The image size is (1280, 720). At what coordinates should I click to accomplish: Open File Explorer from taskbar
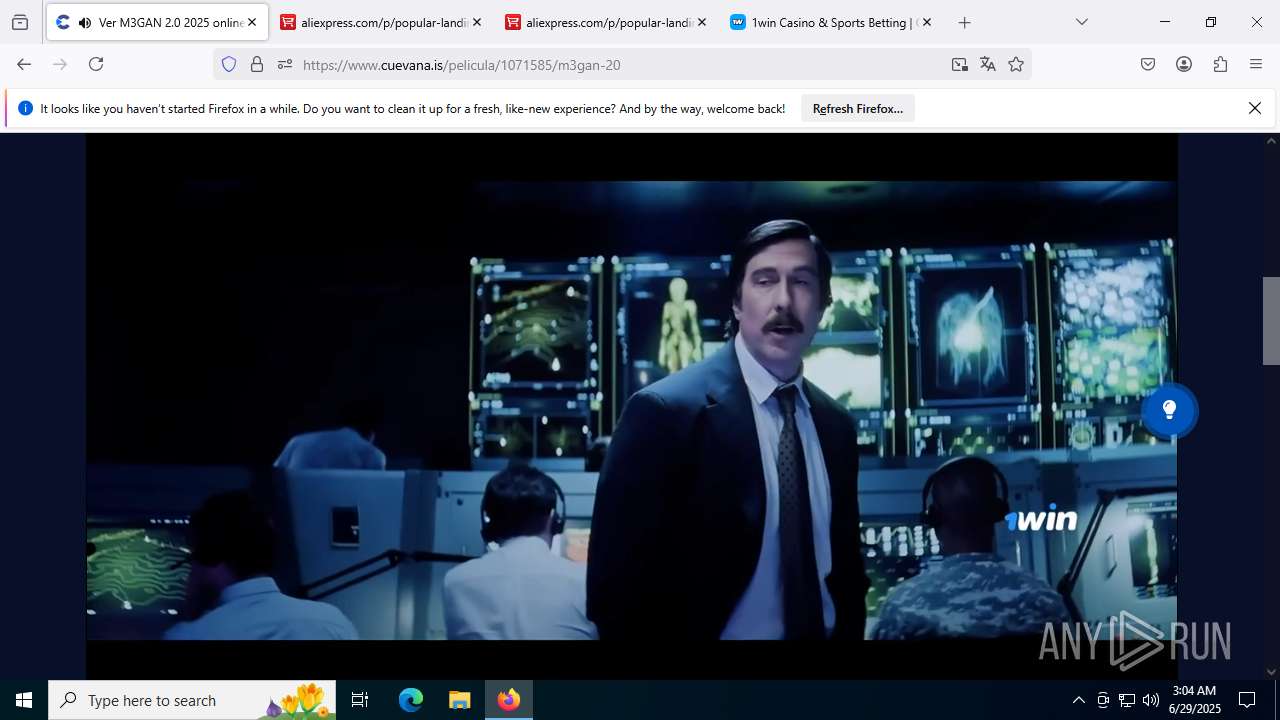point(459,700)
